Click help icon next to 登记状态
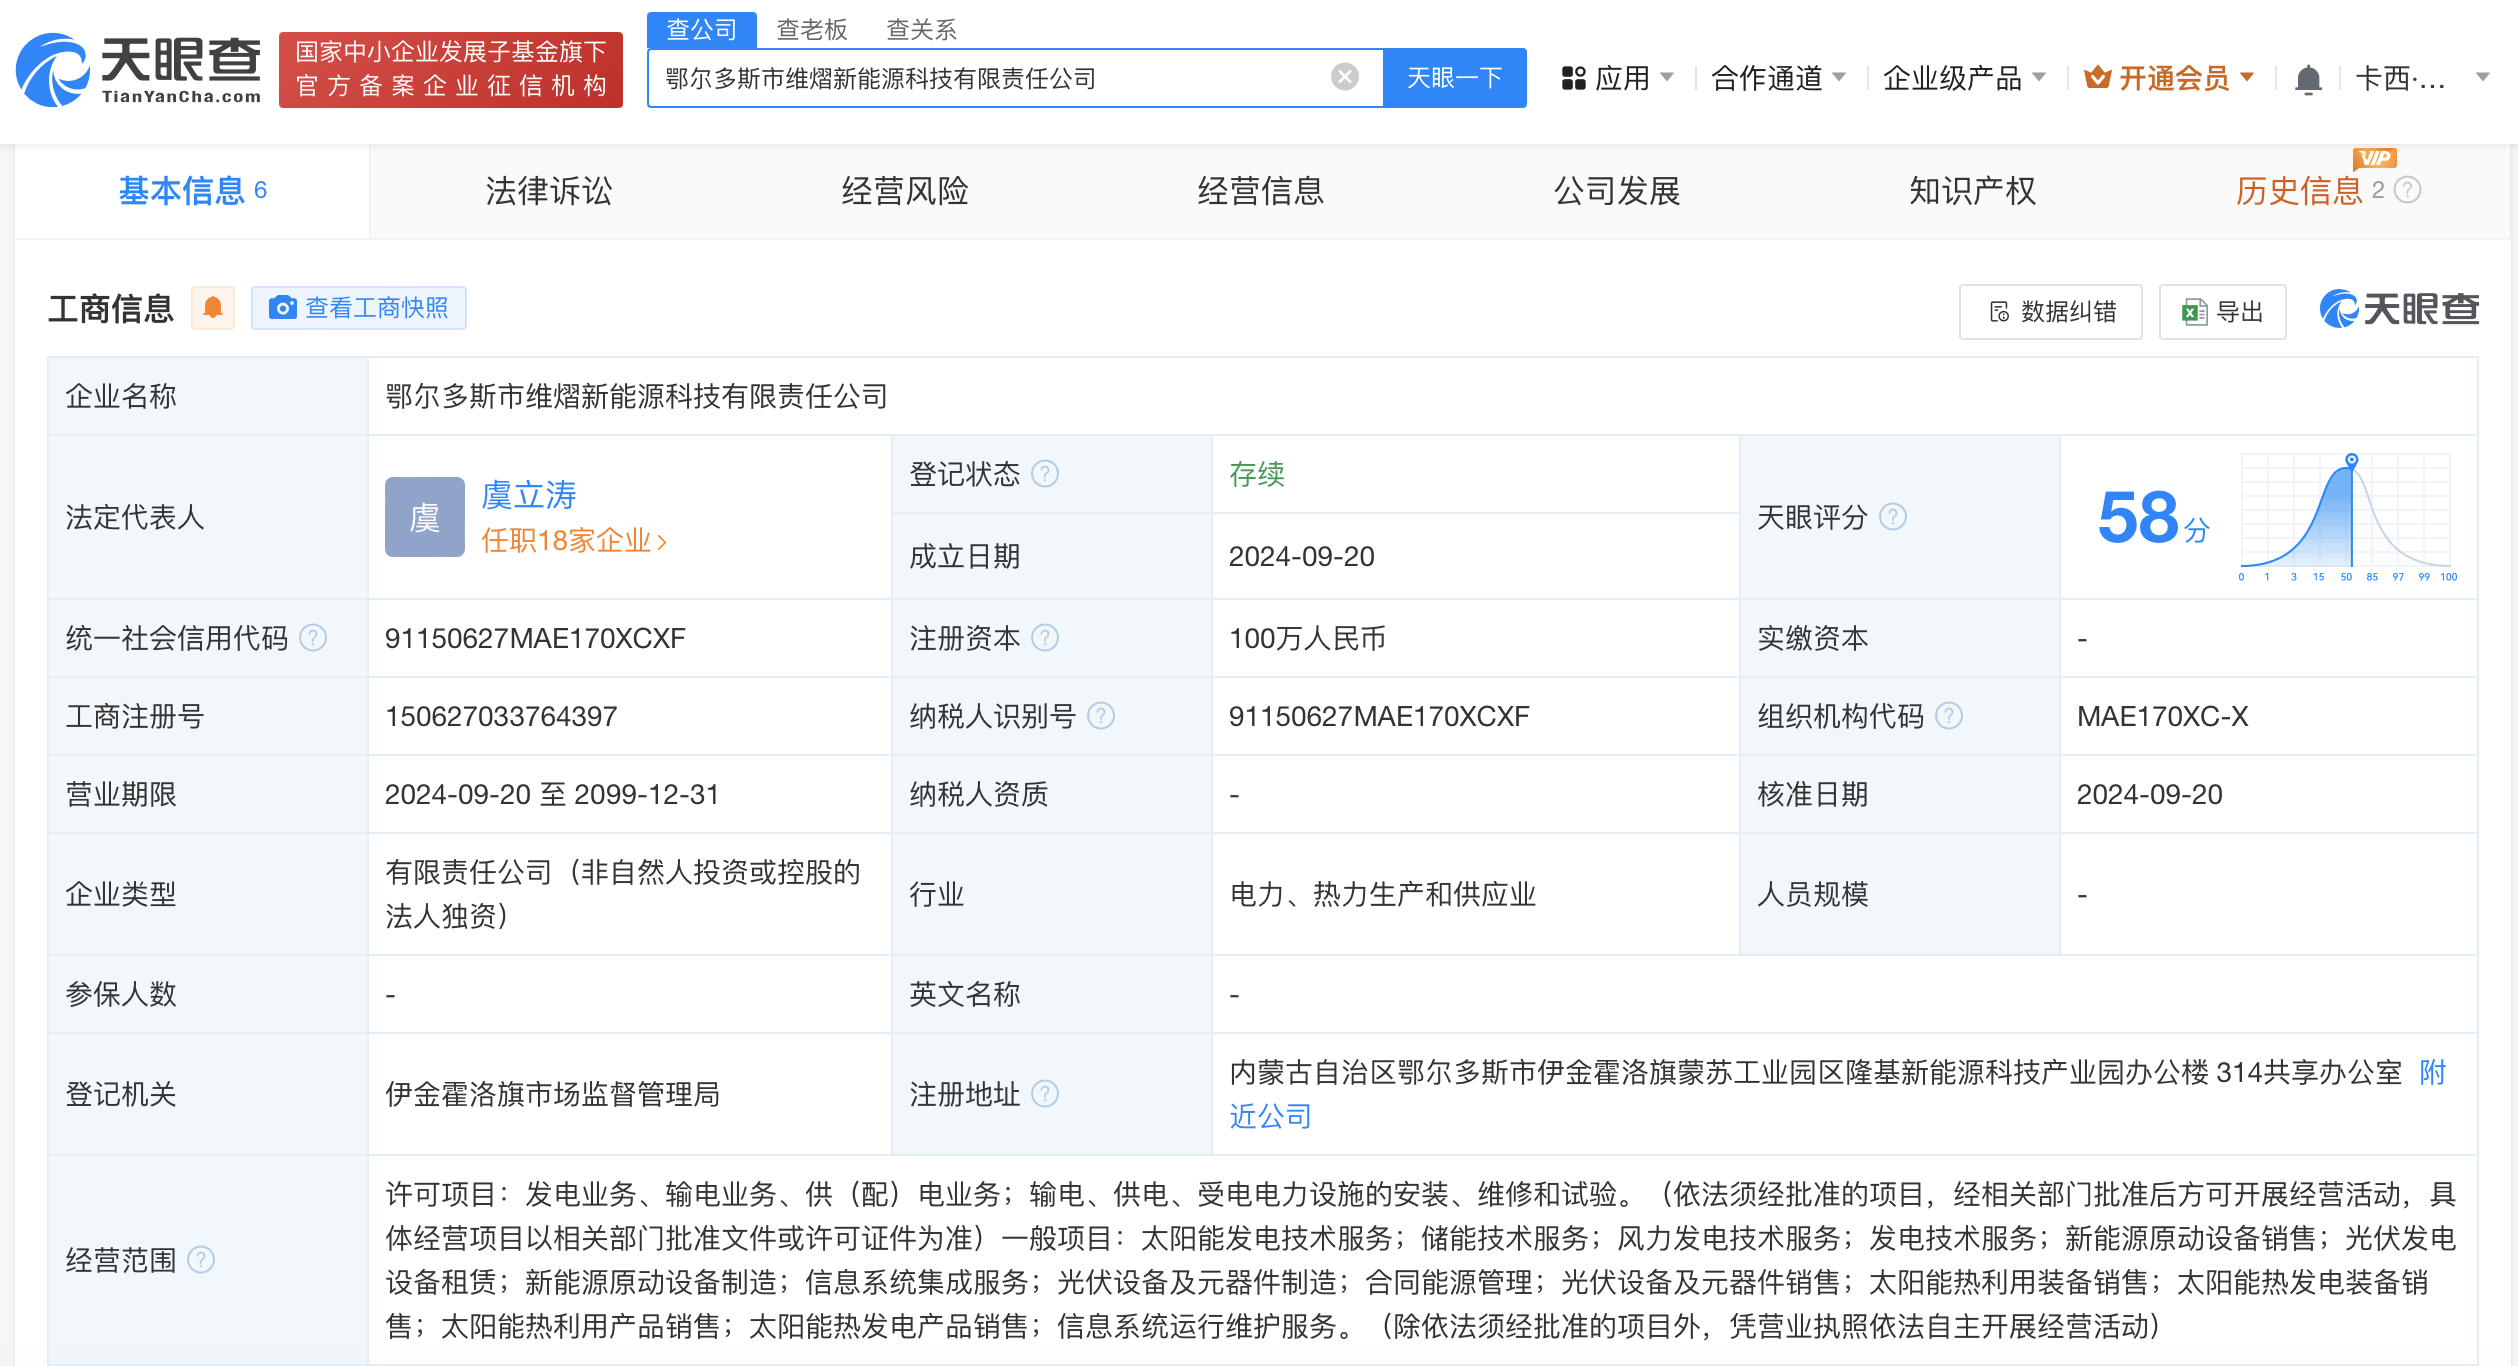Image resolution: width=2518 pixels, height=1366 pixels. 1044,473
